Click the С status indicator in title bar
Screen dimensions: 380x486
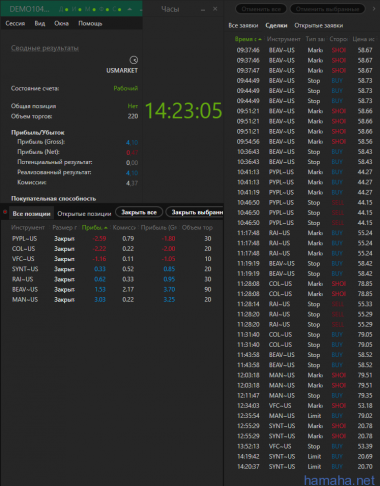click(x=117, y=9)
